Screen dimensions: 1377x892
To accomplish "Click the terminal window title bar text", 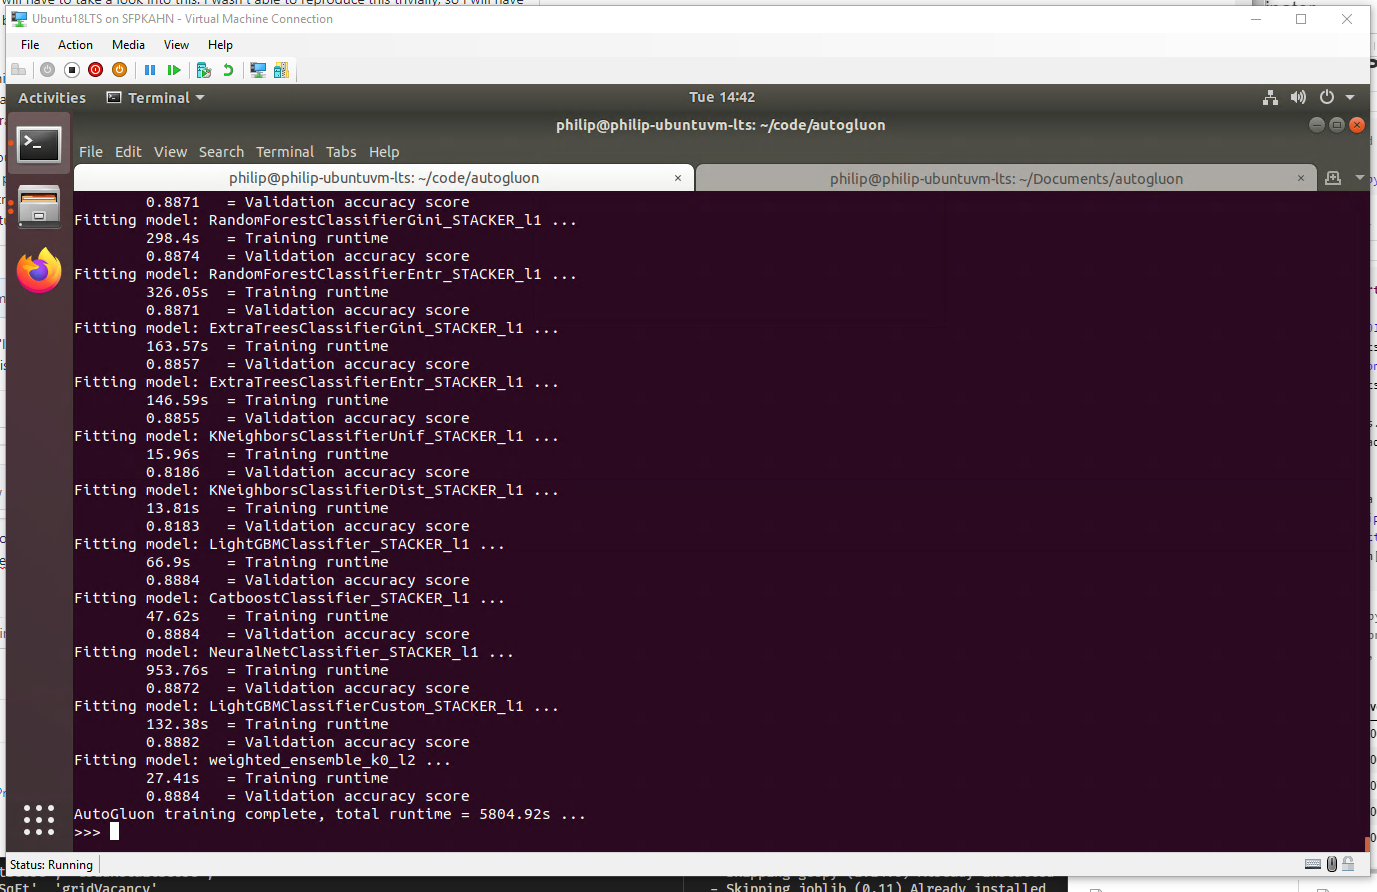I will [721, 125].
